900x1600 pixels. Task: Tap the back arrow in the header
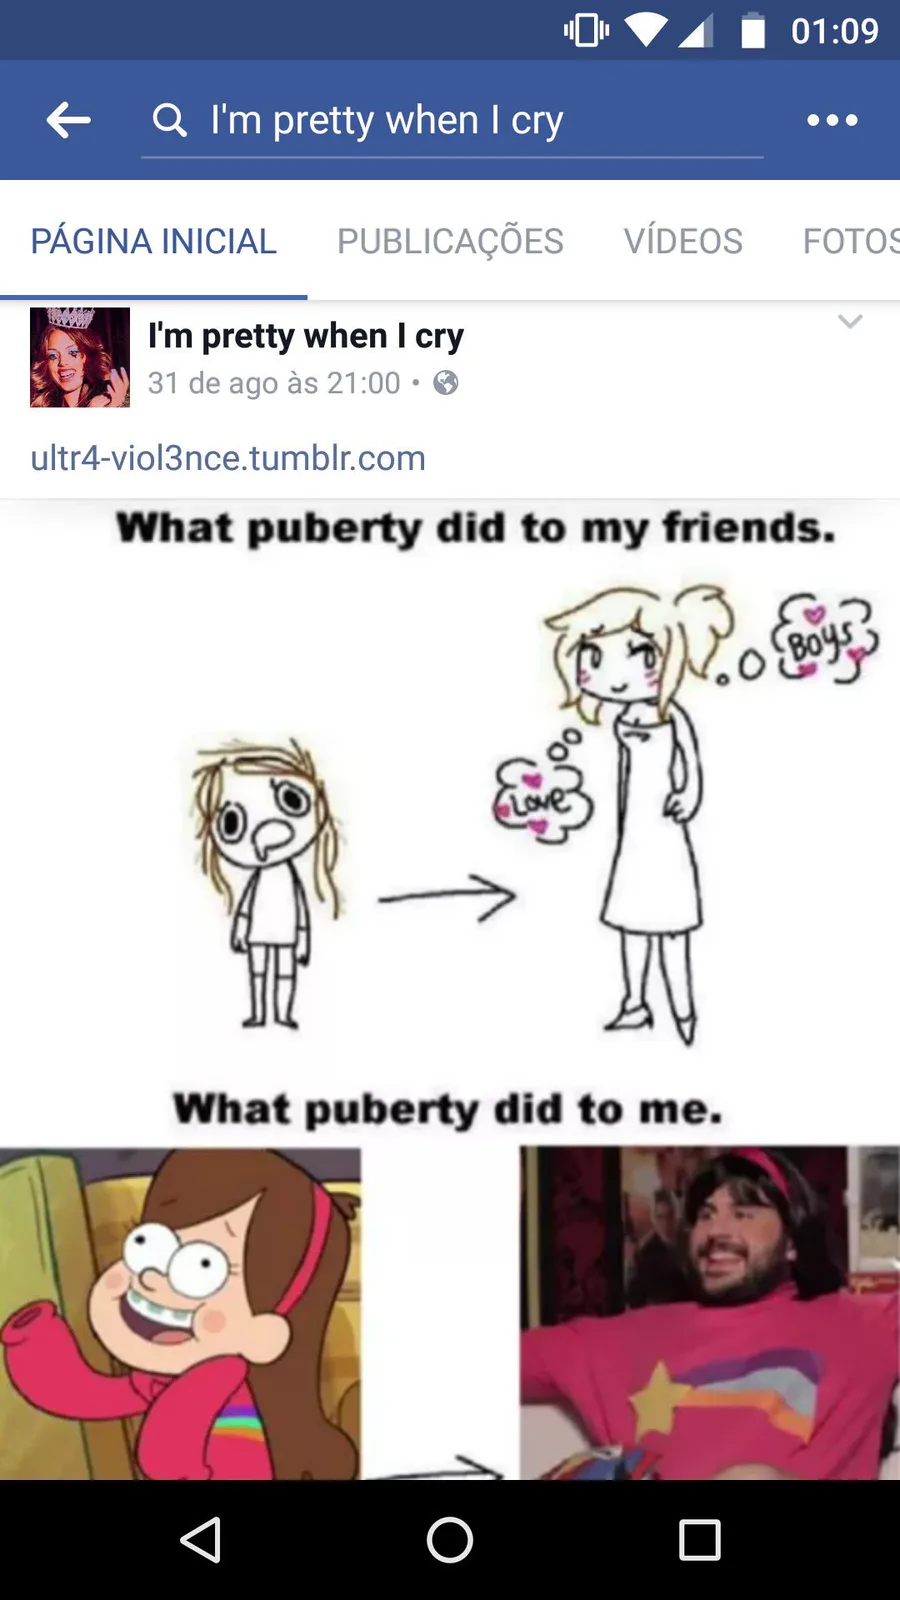(69, 120)
